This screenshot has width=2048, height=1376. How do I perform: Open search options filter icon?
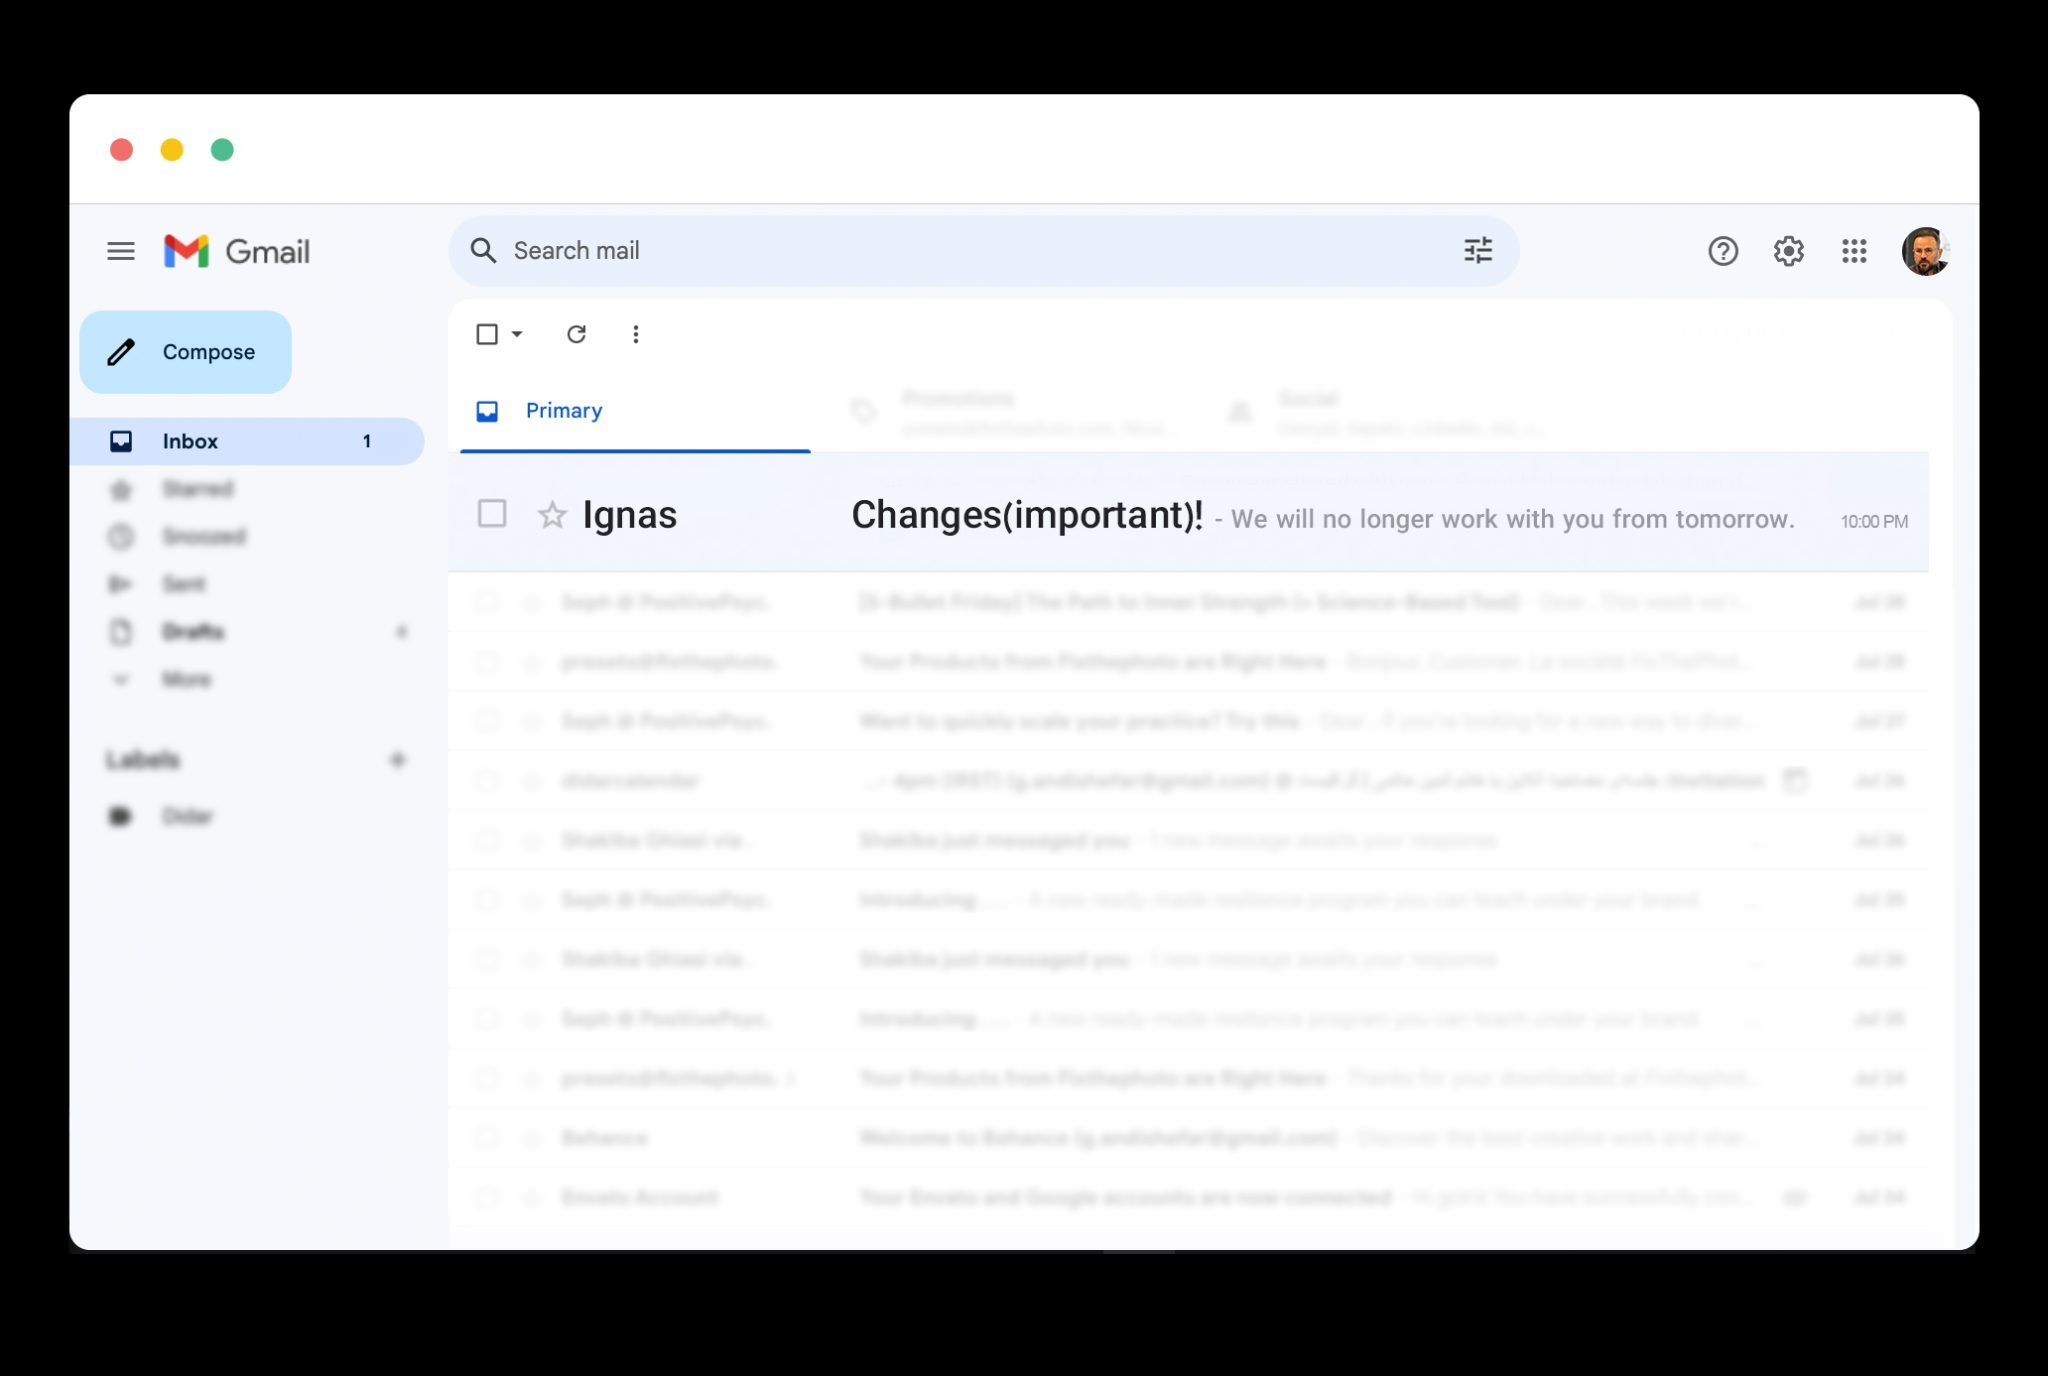[x=1478, y=251]
